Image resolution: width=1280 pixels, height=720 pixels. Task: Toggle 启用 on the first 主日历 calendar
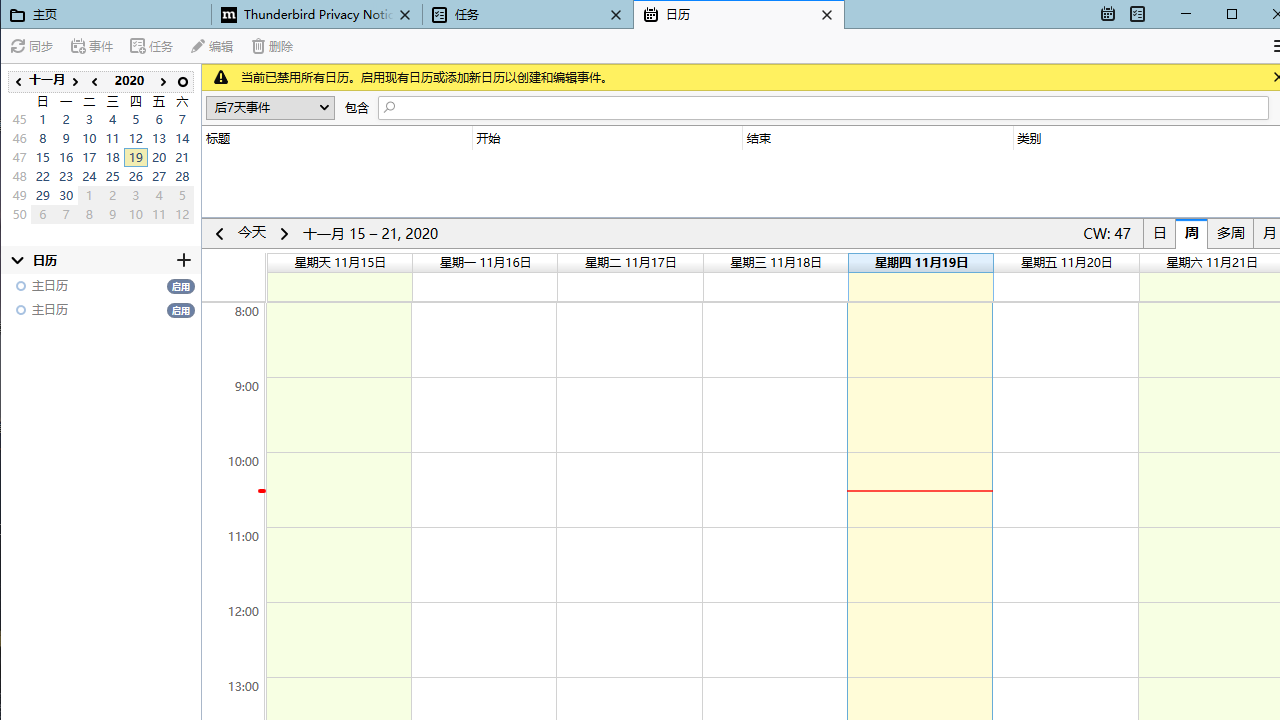point(180,286)
